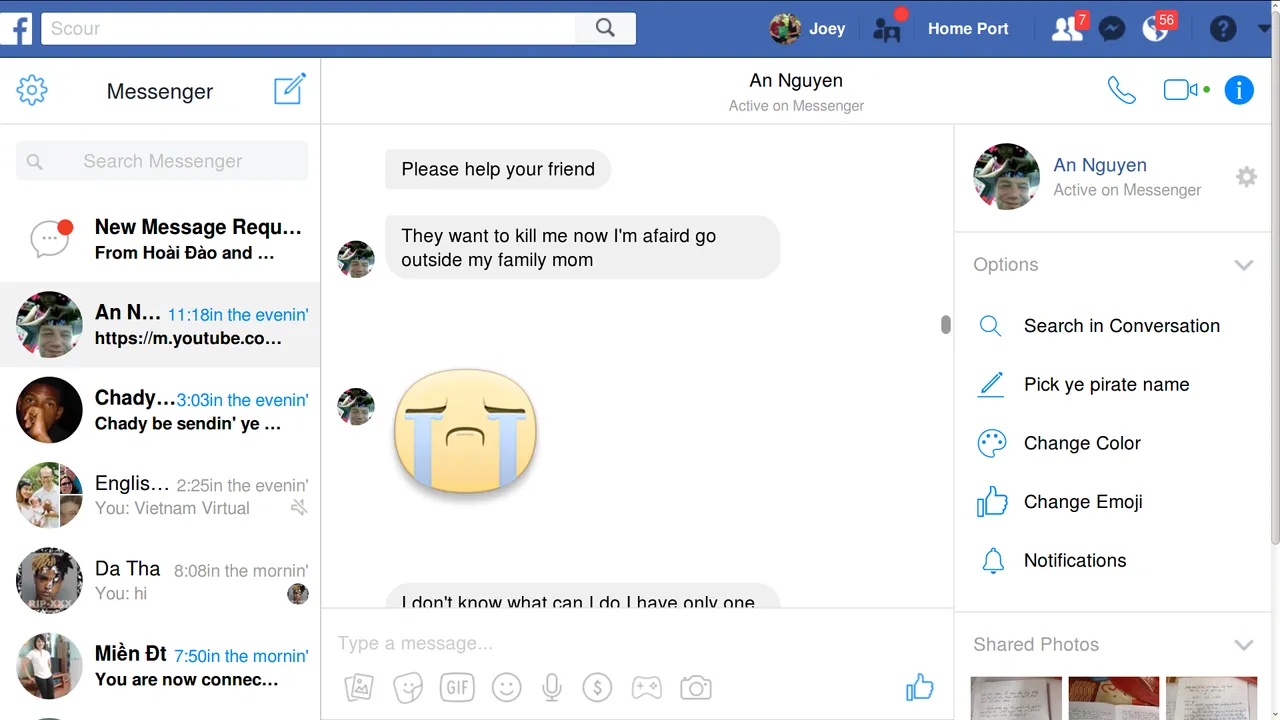Image resolution: width=1280 pixels, height=720 pixels.
Task: Open the friend requests icon with badge 7
Action: click(1067, 28)
